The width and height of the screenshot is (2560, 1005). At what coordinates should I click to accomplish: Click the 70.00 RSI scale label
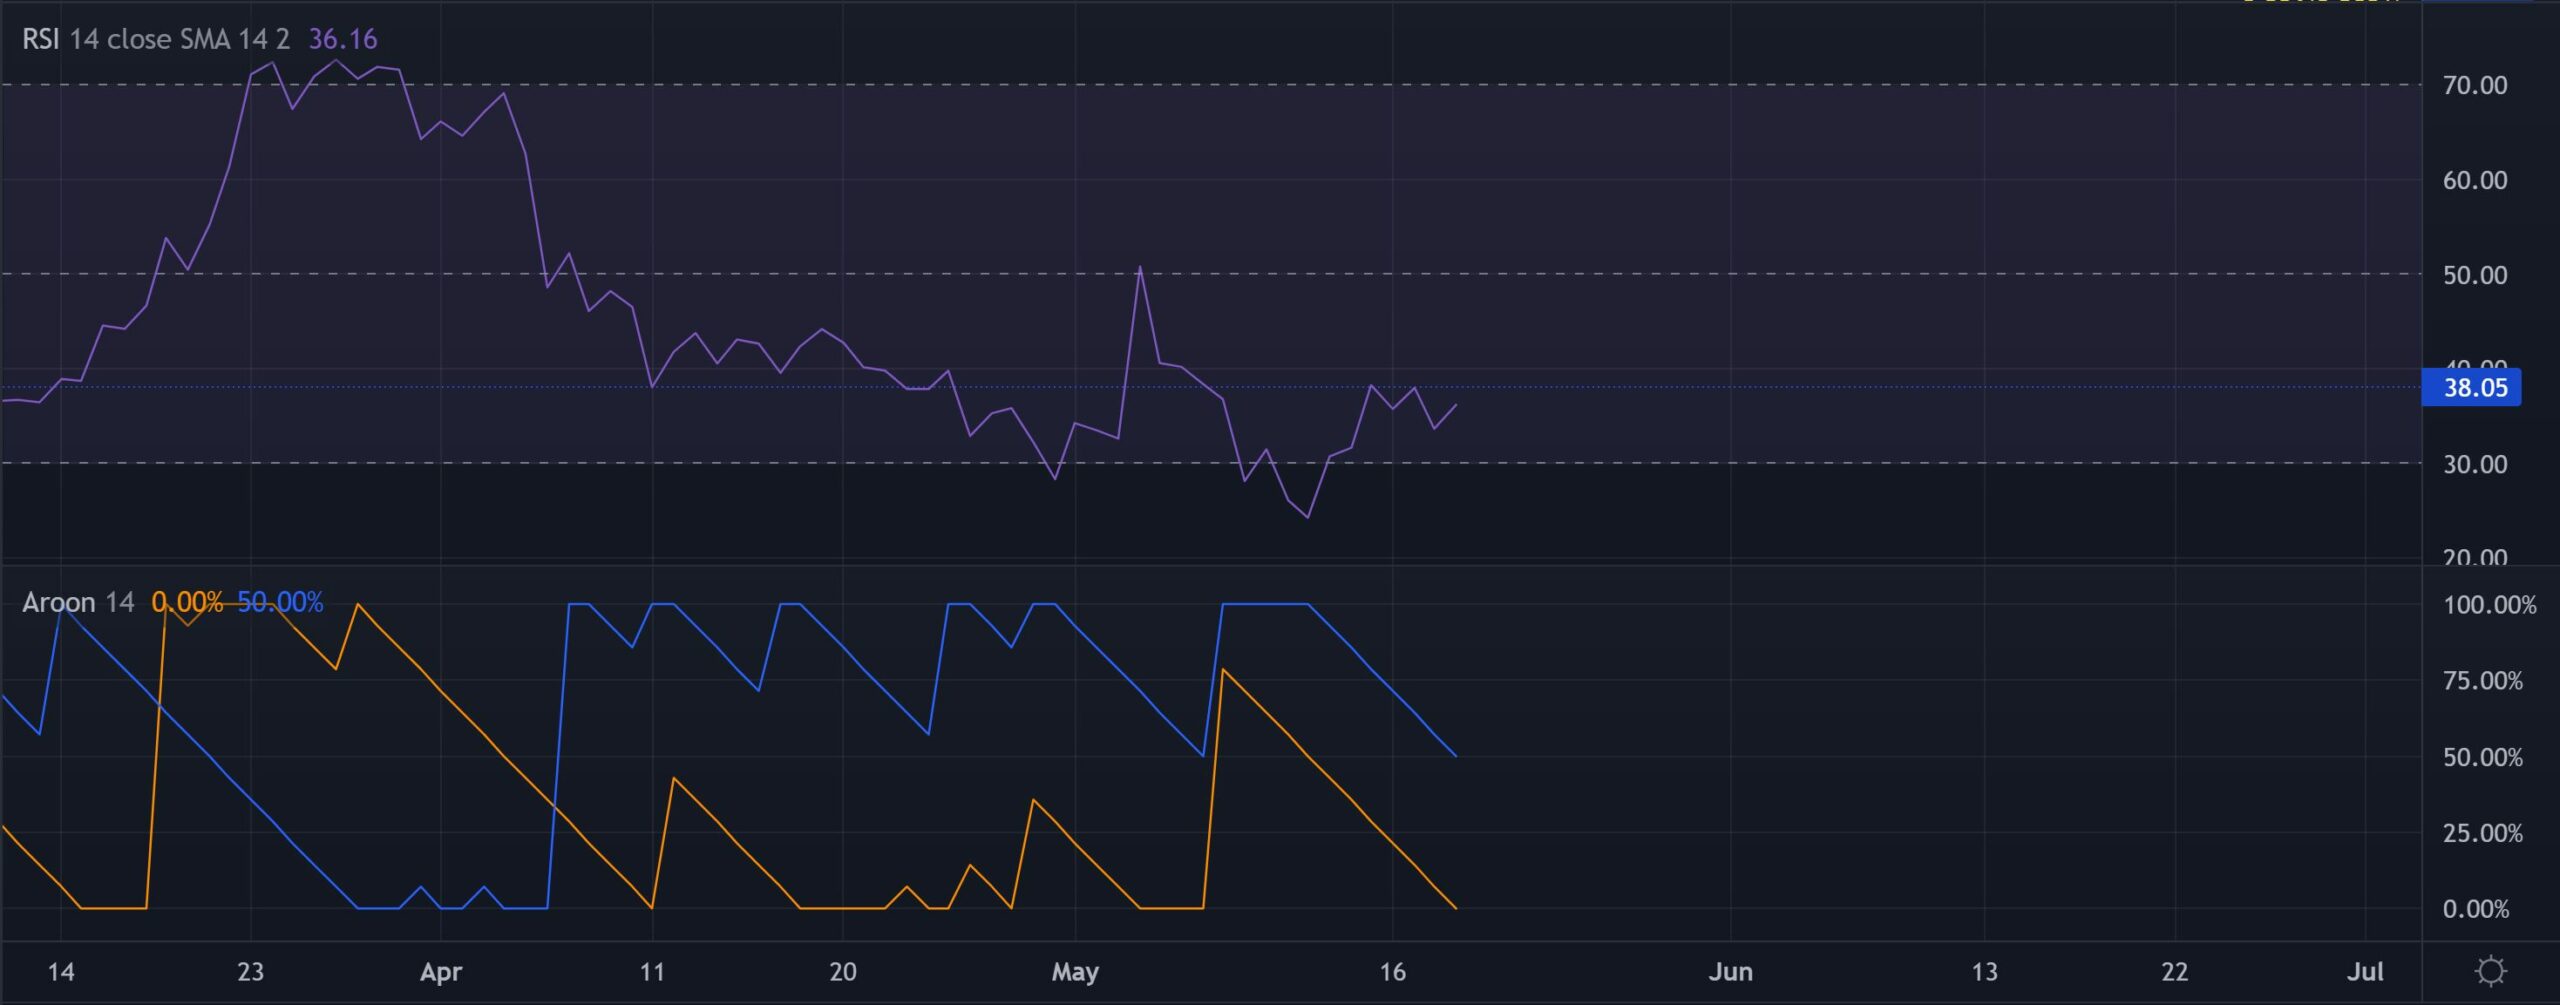pos(2474,85)
